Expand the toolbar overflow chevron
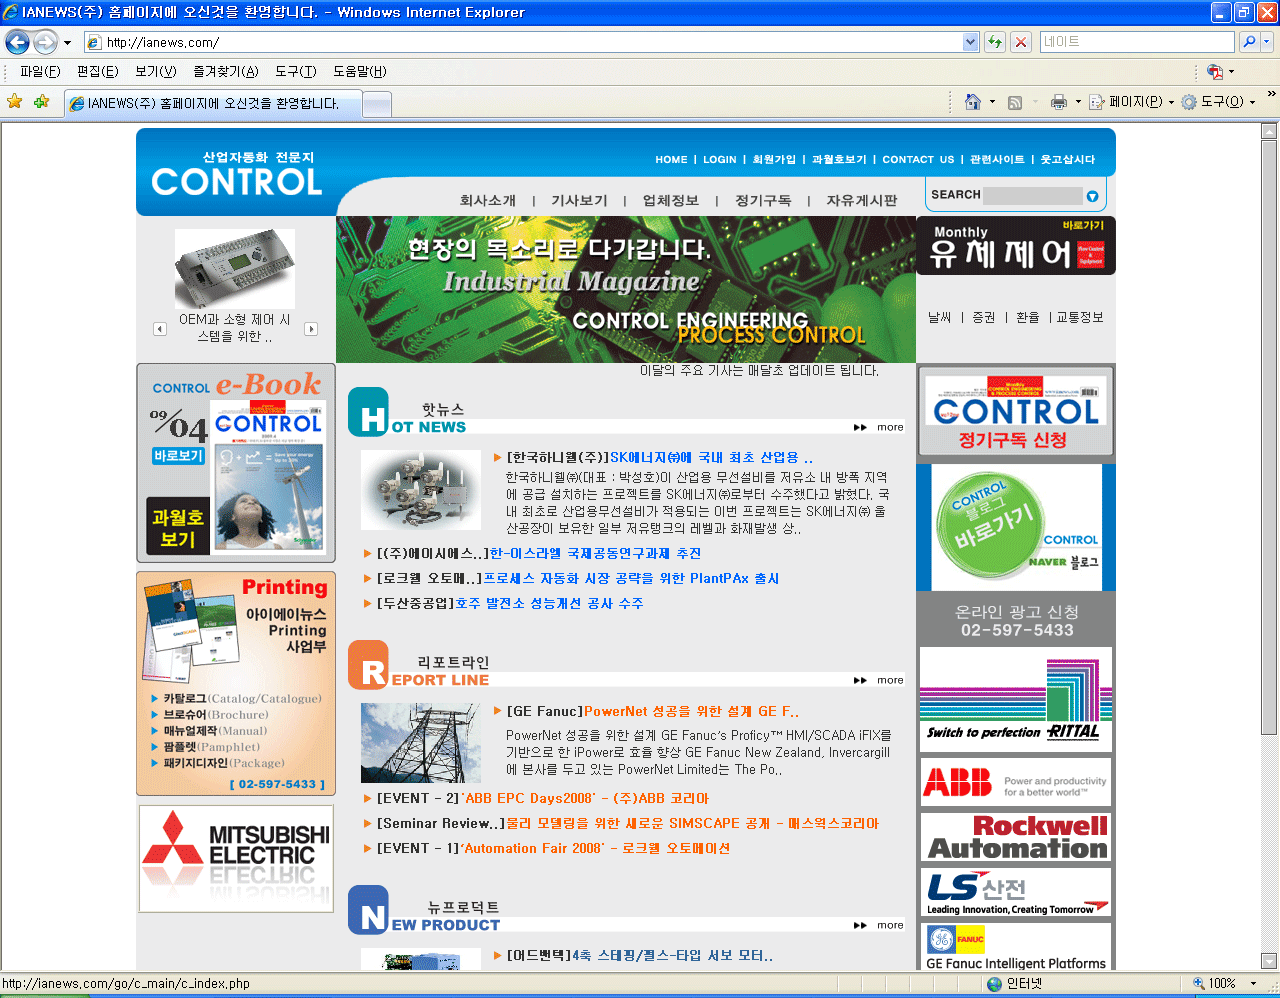Viewport: 1280px width, 998px height. (x=1271, y=94)
